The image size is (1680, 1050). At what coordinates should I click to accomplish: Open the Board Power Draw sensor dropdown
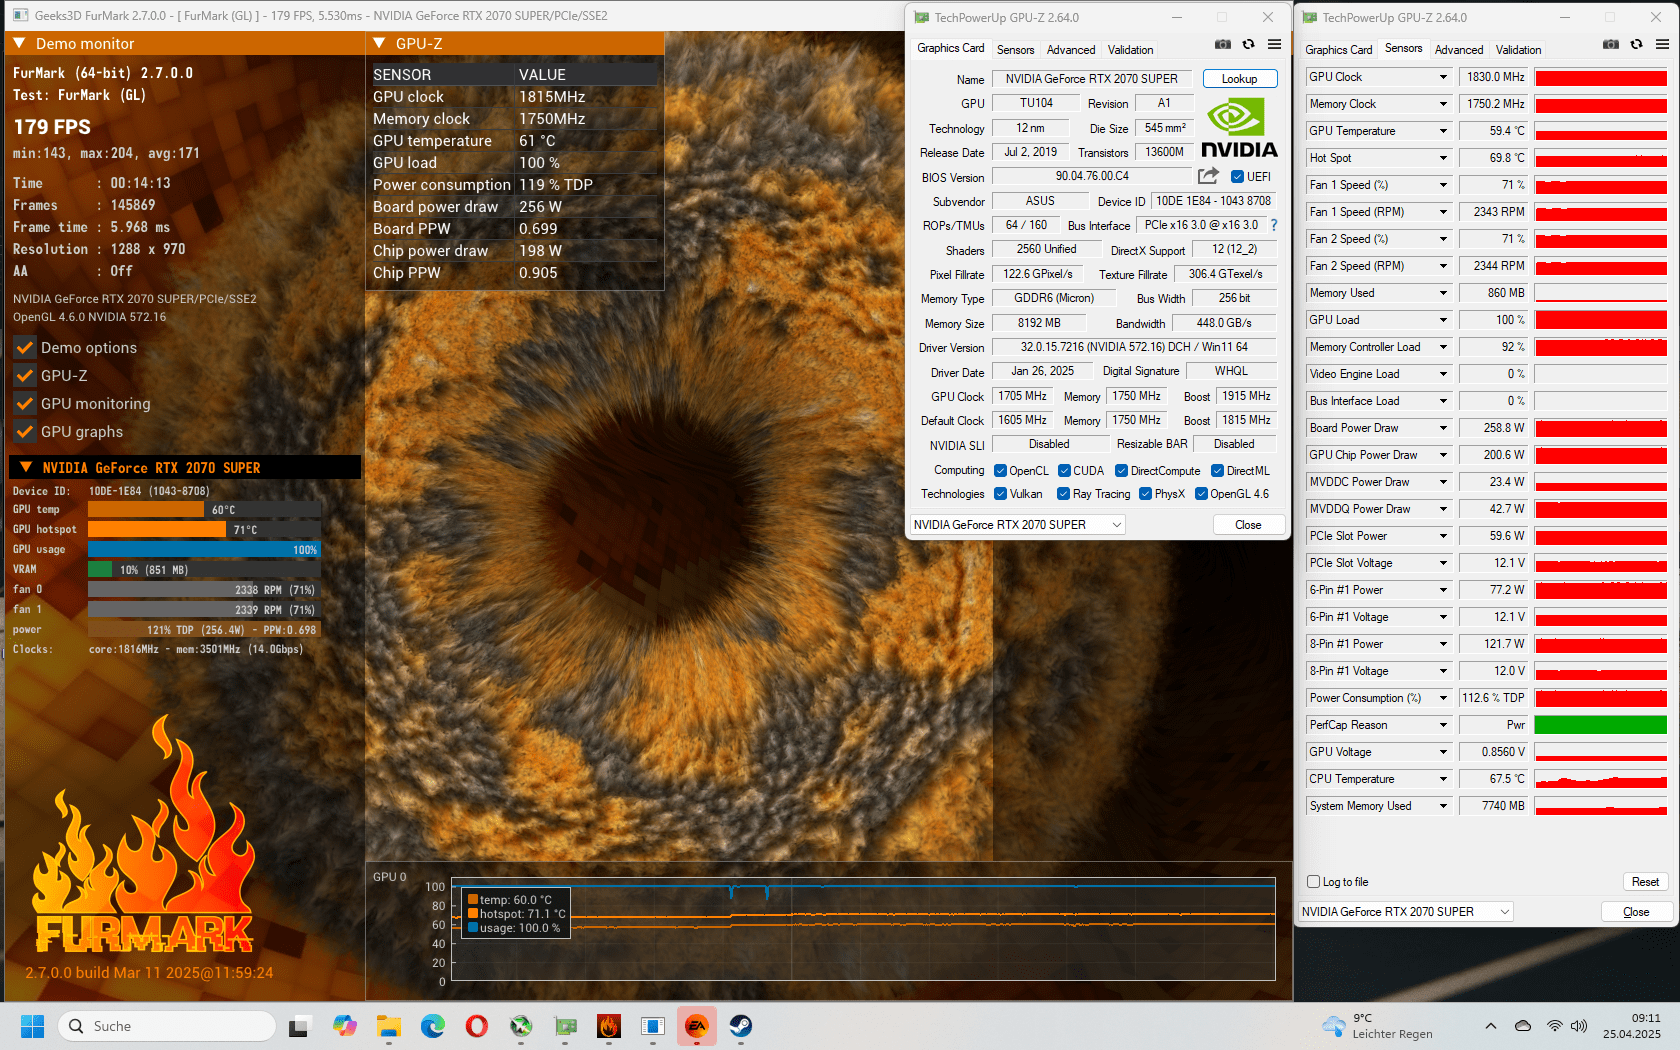tap(1443, 428)
